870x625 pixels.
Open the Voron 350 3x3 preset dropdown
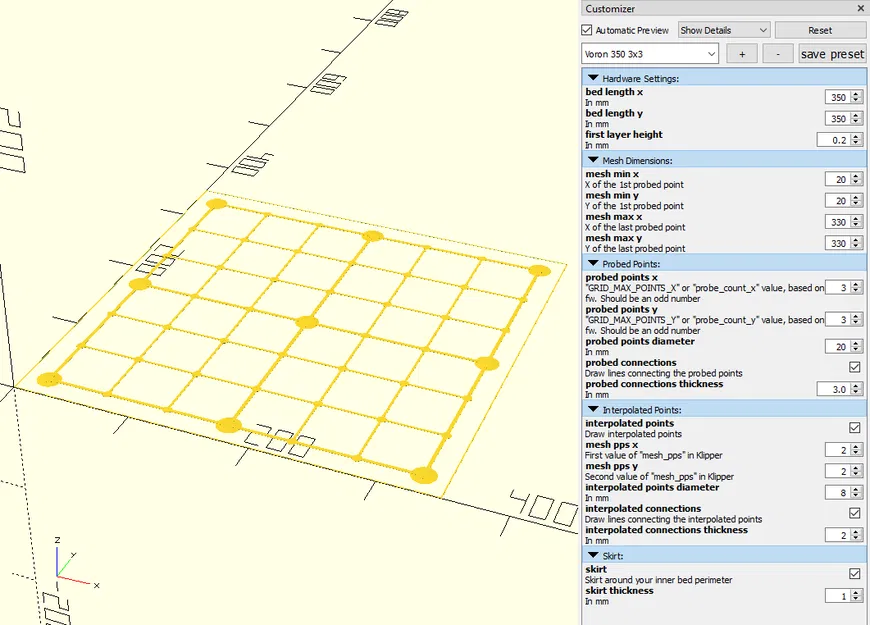(650, 54)
